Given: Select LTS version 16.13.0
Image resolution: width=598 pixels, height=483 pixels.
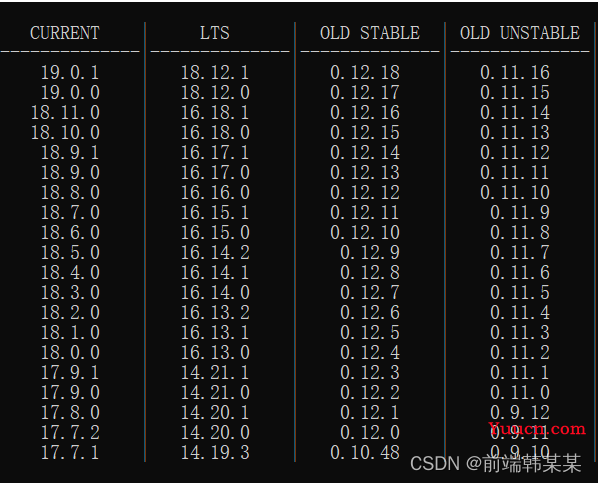Looking at the screenshot, I should (x=215, y=353).
